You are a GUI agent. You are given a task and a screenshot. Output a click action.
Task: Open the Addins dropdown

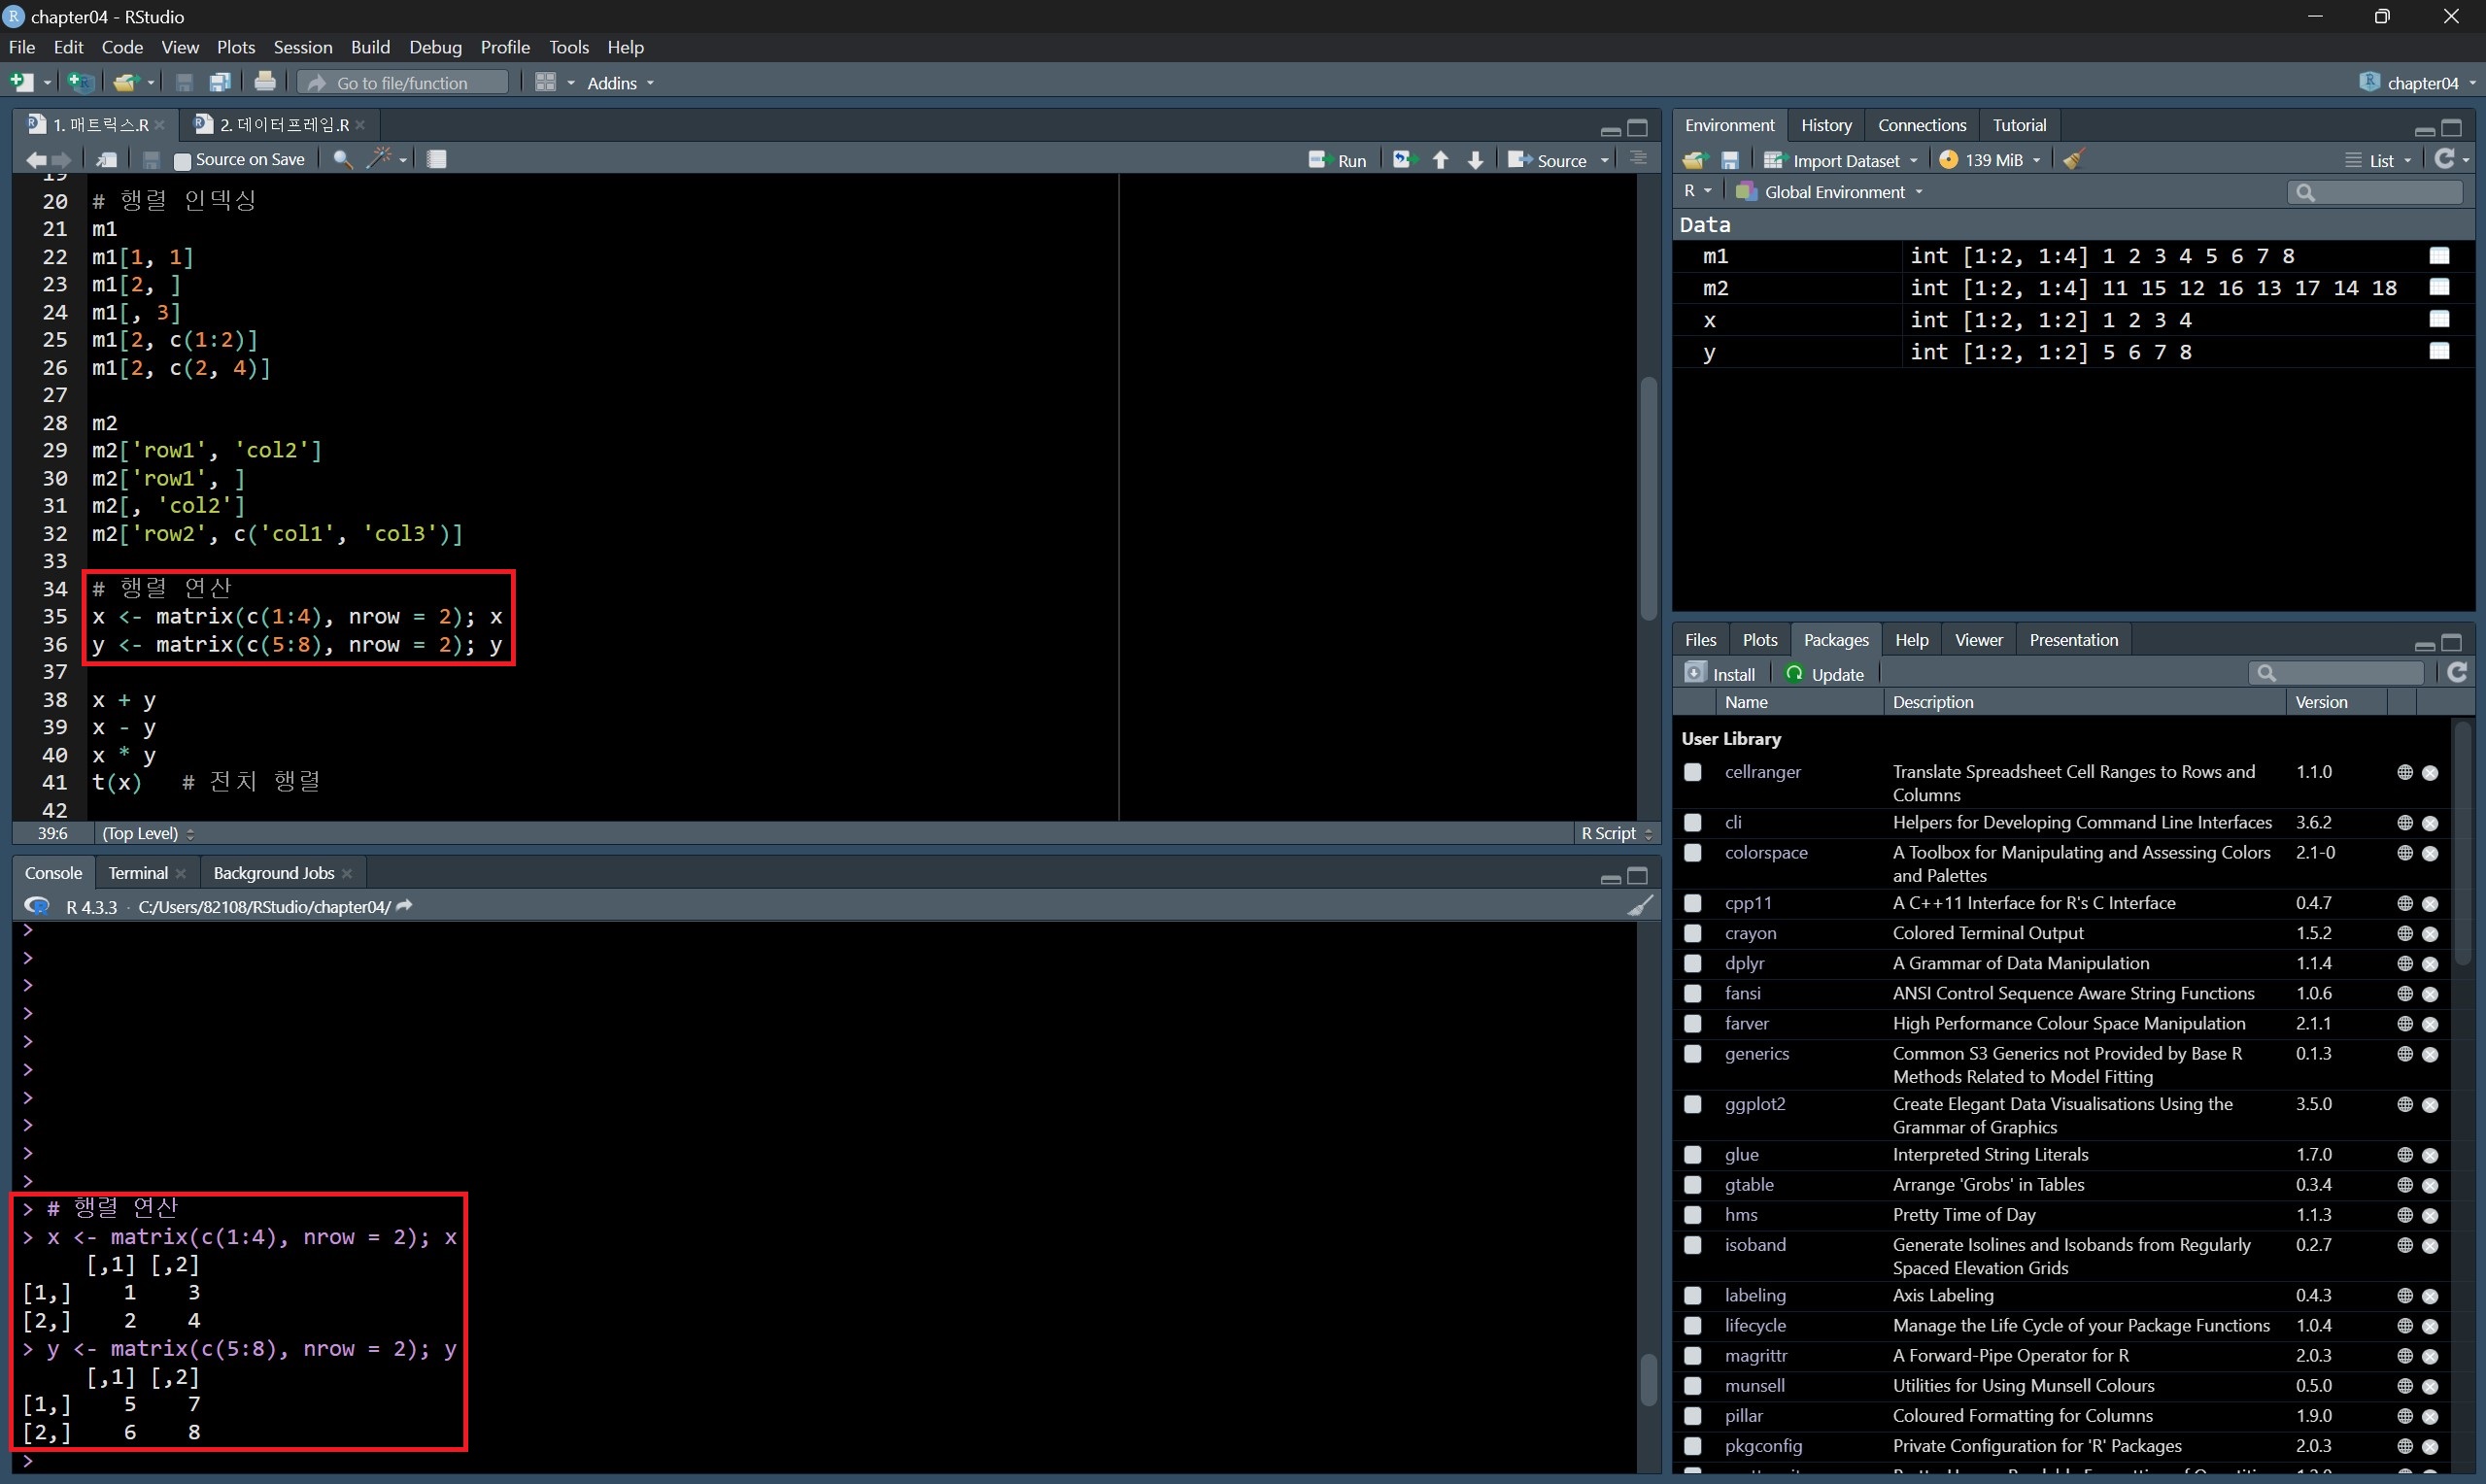click(x=620, y=83)
